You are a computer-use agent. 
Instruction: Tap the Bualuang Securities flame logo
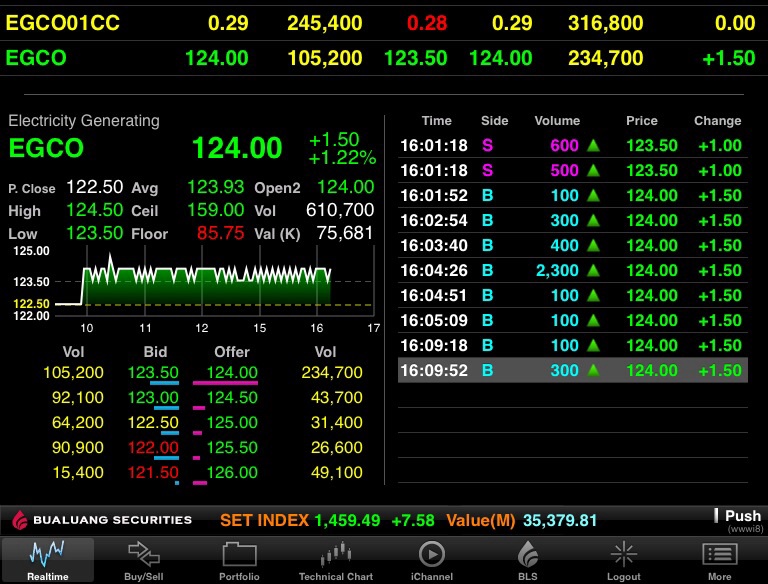[x=20, y=520]
